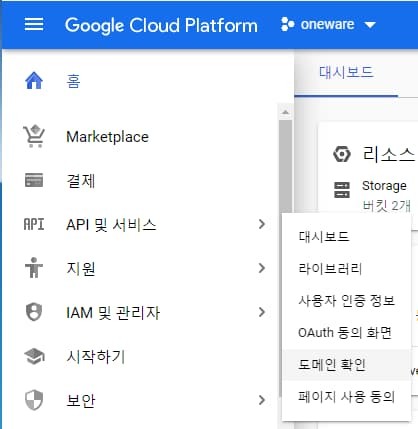Select OAuth 동의 화면 menu entry

click(346, 333)
